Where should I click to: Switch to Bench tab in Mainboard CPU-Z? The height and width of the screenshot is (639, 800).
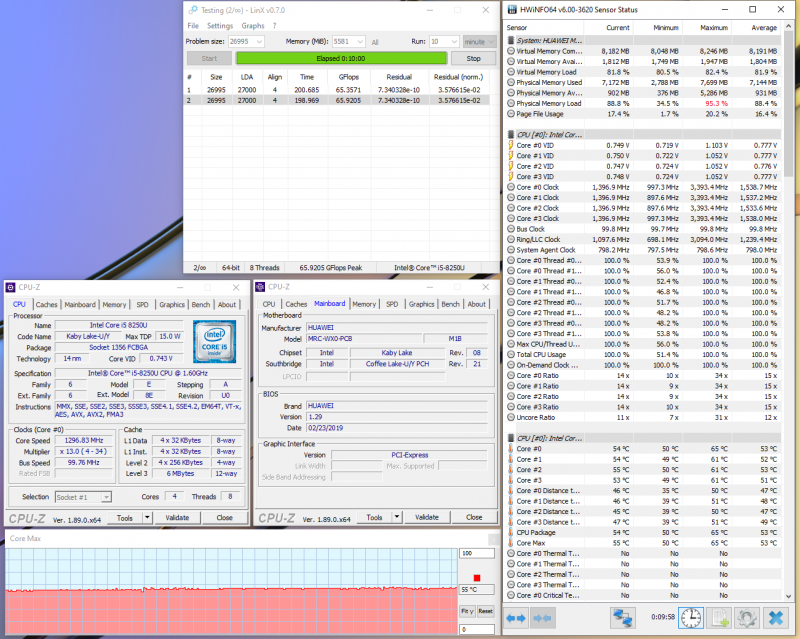(451, 304)
